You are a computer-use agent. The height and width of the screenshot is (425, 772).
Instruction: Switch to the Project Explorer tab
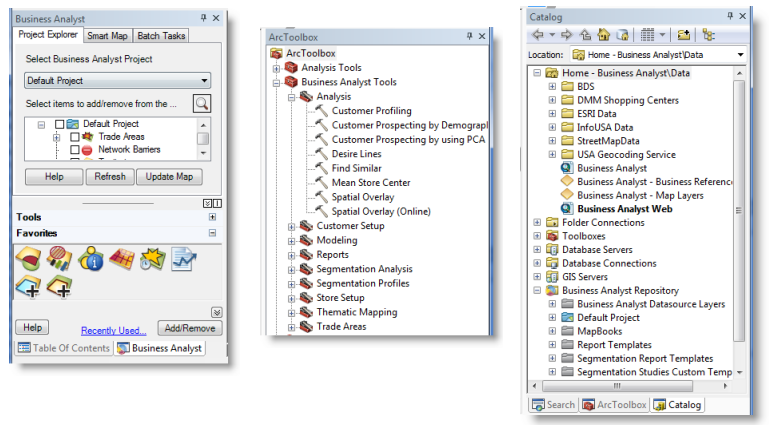coord(48,34)
